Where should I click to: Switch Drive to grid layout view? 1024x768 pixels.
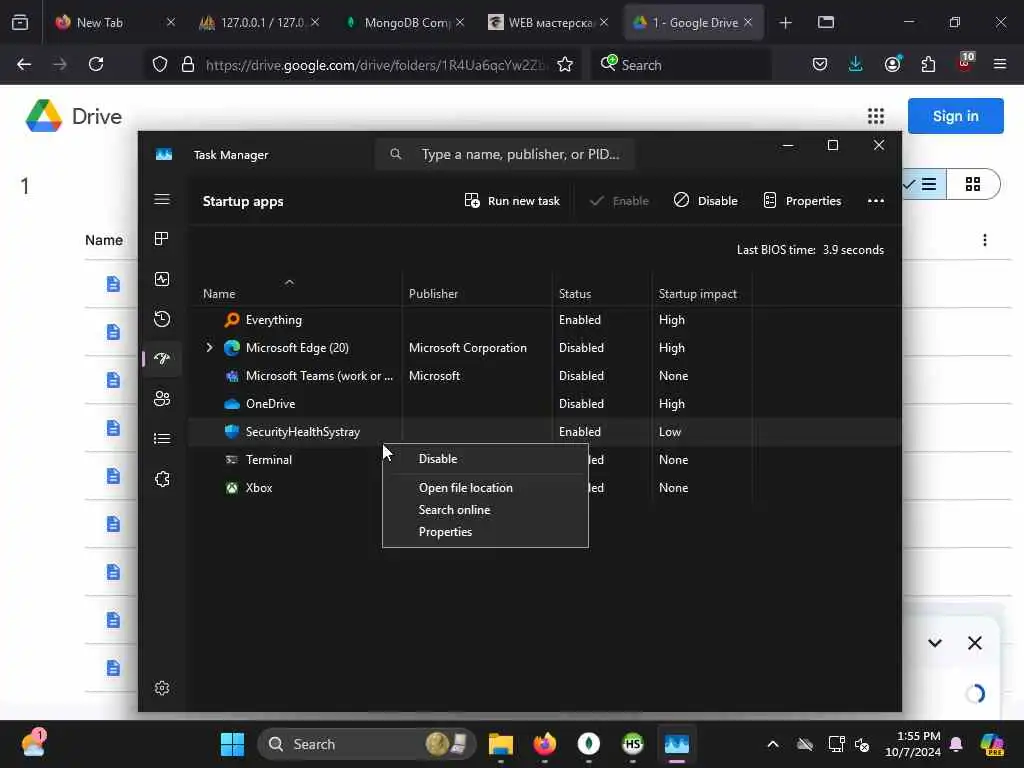[973, 184]
